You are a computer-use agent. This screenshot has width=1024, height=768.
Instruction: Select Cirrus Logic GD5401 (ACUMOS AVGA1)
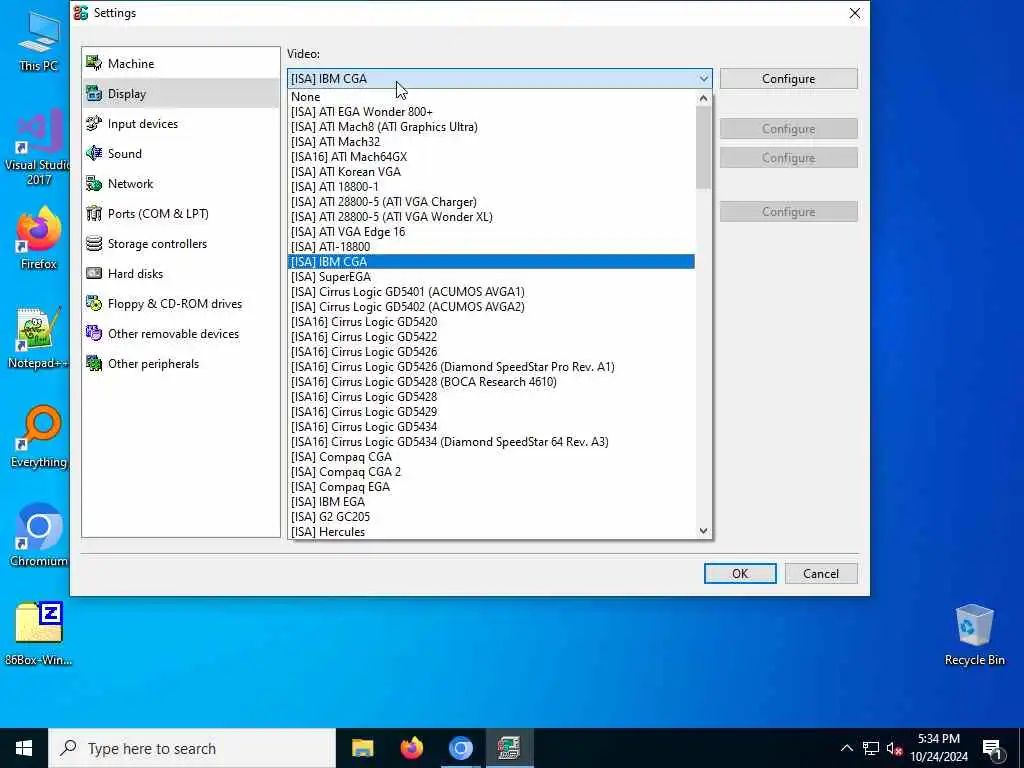pyautogui.click(x=491, y=292)
